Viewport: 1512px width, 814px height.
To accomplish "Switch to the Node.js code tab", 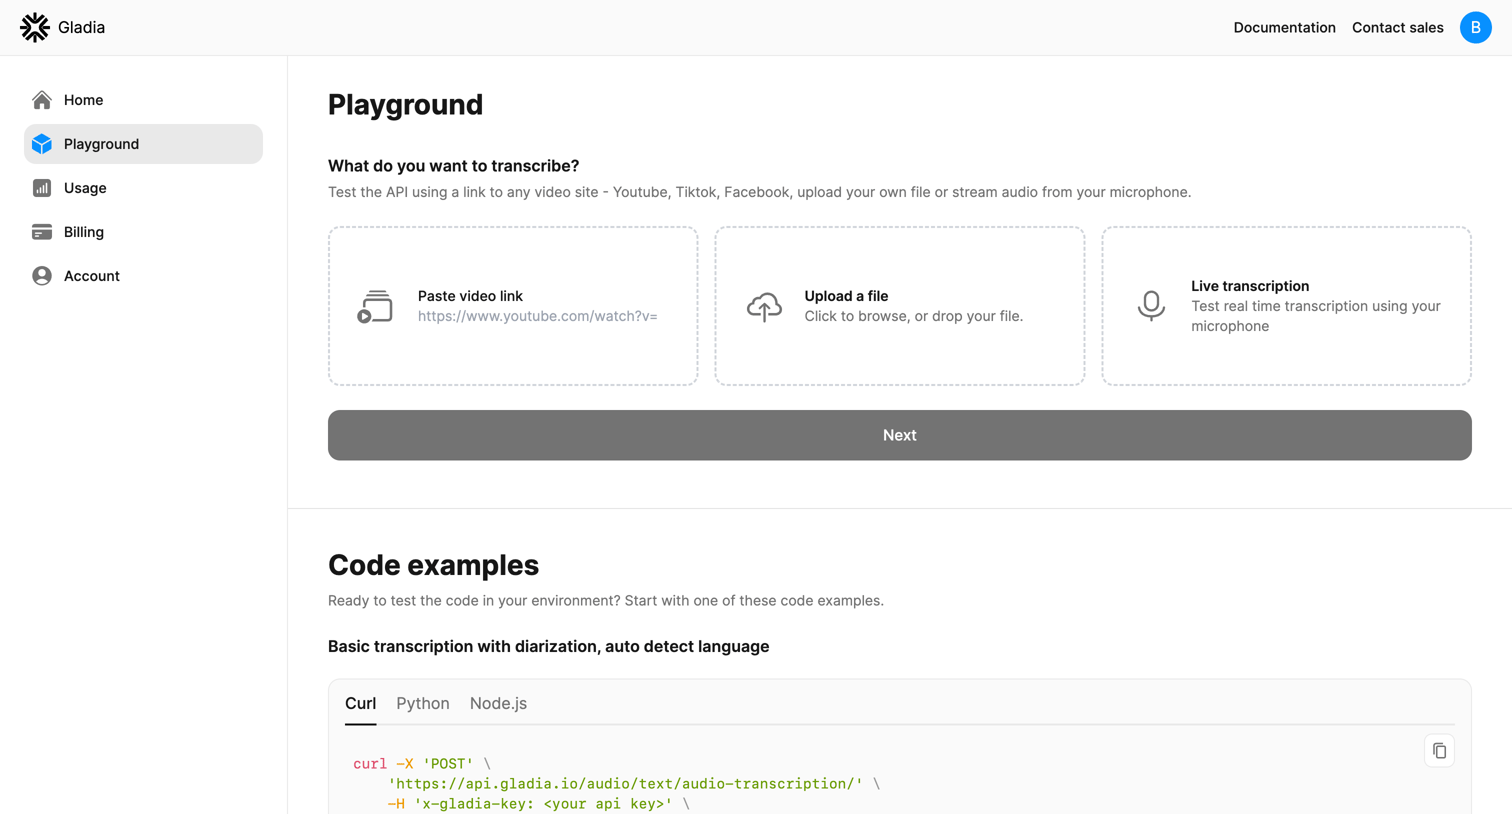I will (x=498, y=704).
